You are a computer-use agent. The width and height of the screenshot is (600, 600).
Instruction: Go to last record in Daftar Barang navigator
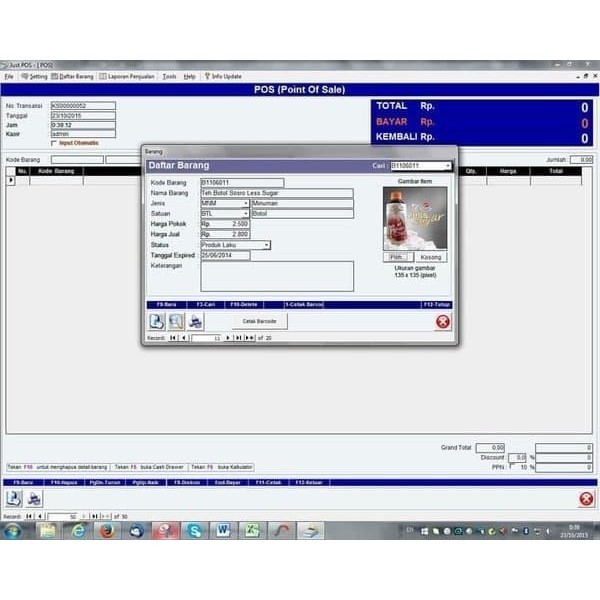238,338
